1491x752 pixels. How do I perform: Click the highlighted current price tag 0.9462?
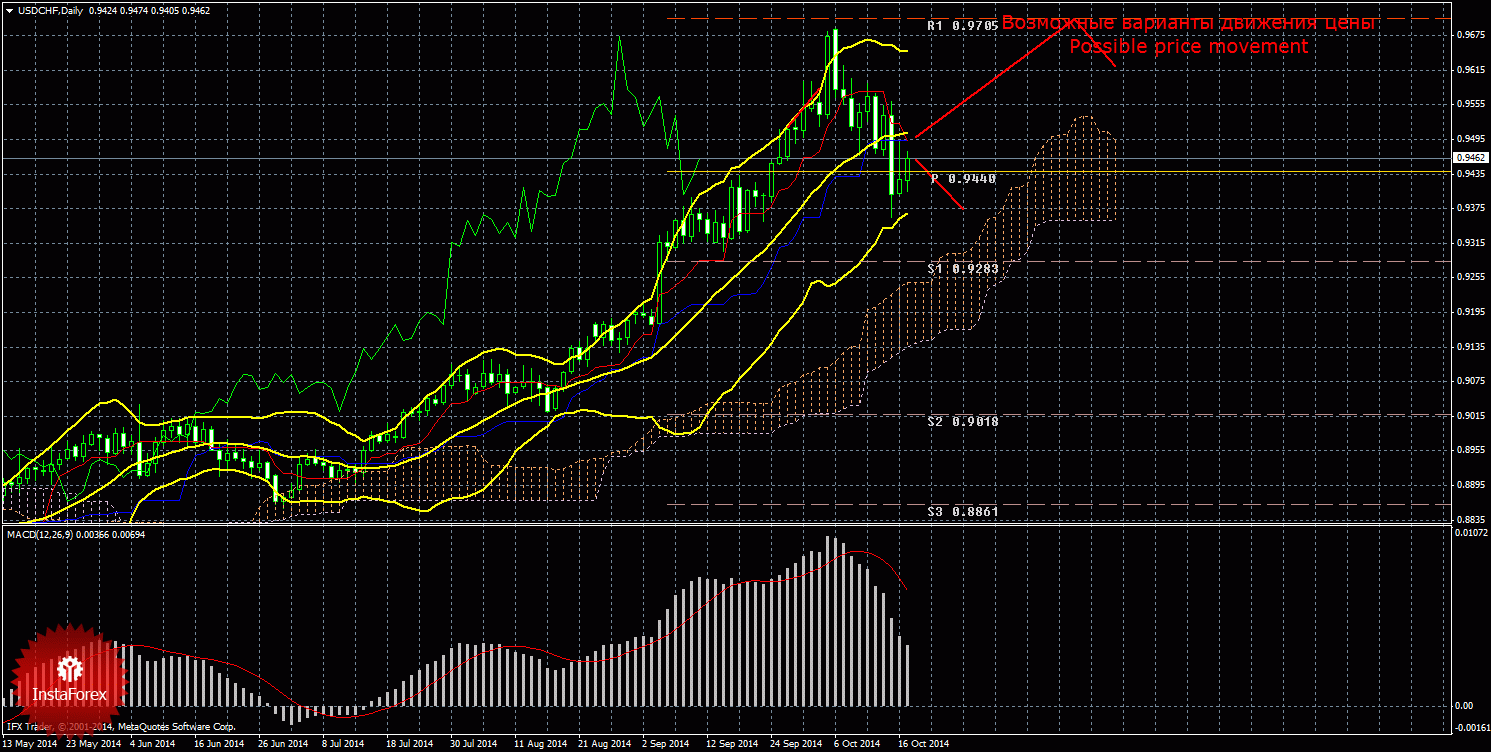coord(1471,158)
